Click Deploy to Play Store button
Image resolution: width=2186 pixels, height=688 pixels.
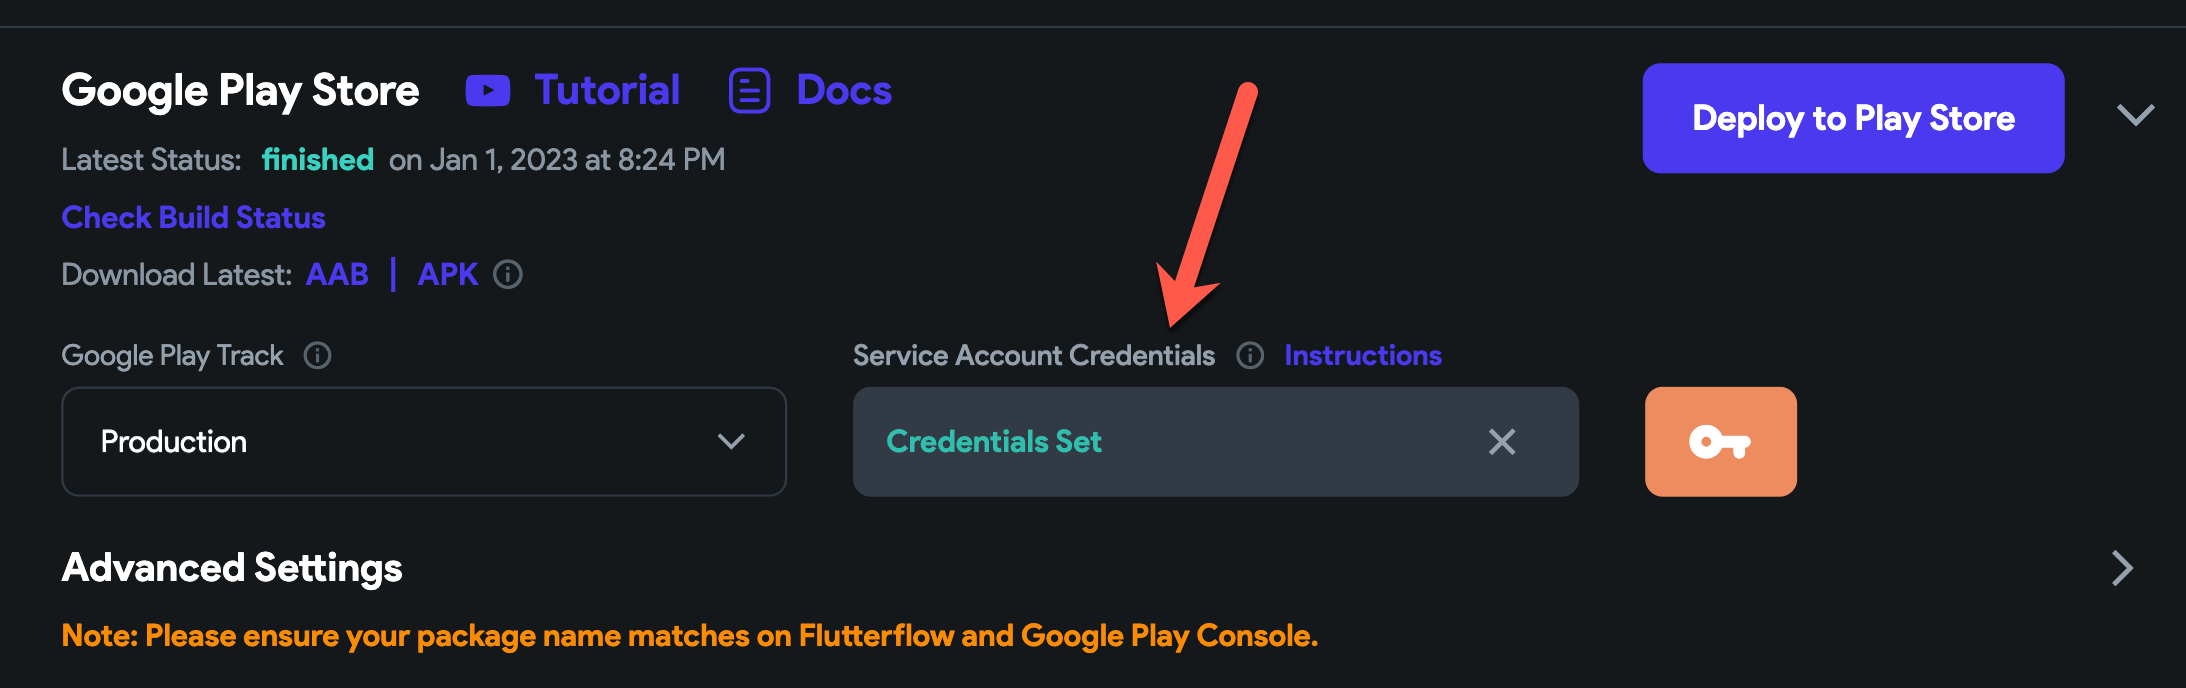coord(1853,118)
